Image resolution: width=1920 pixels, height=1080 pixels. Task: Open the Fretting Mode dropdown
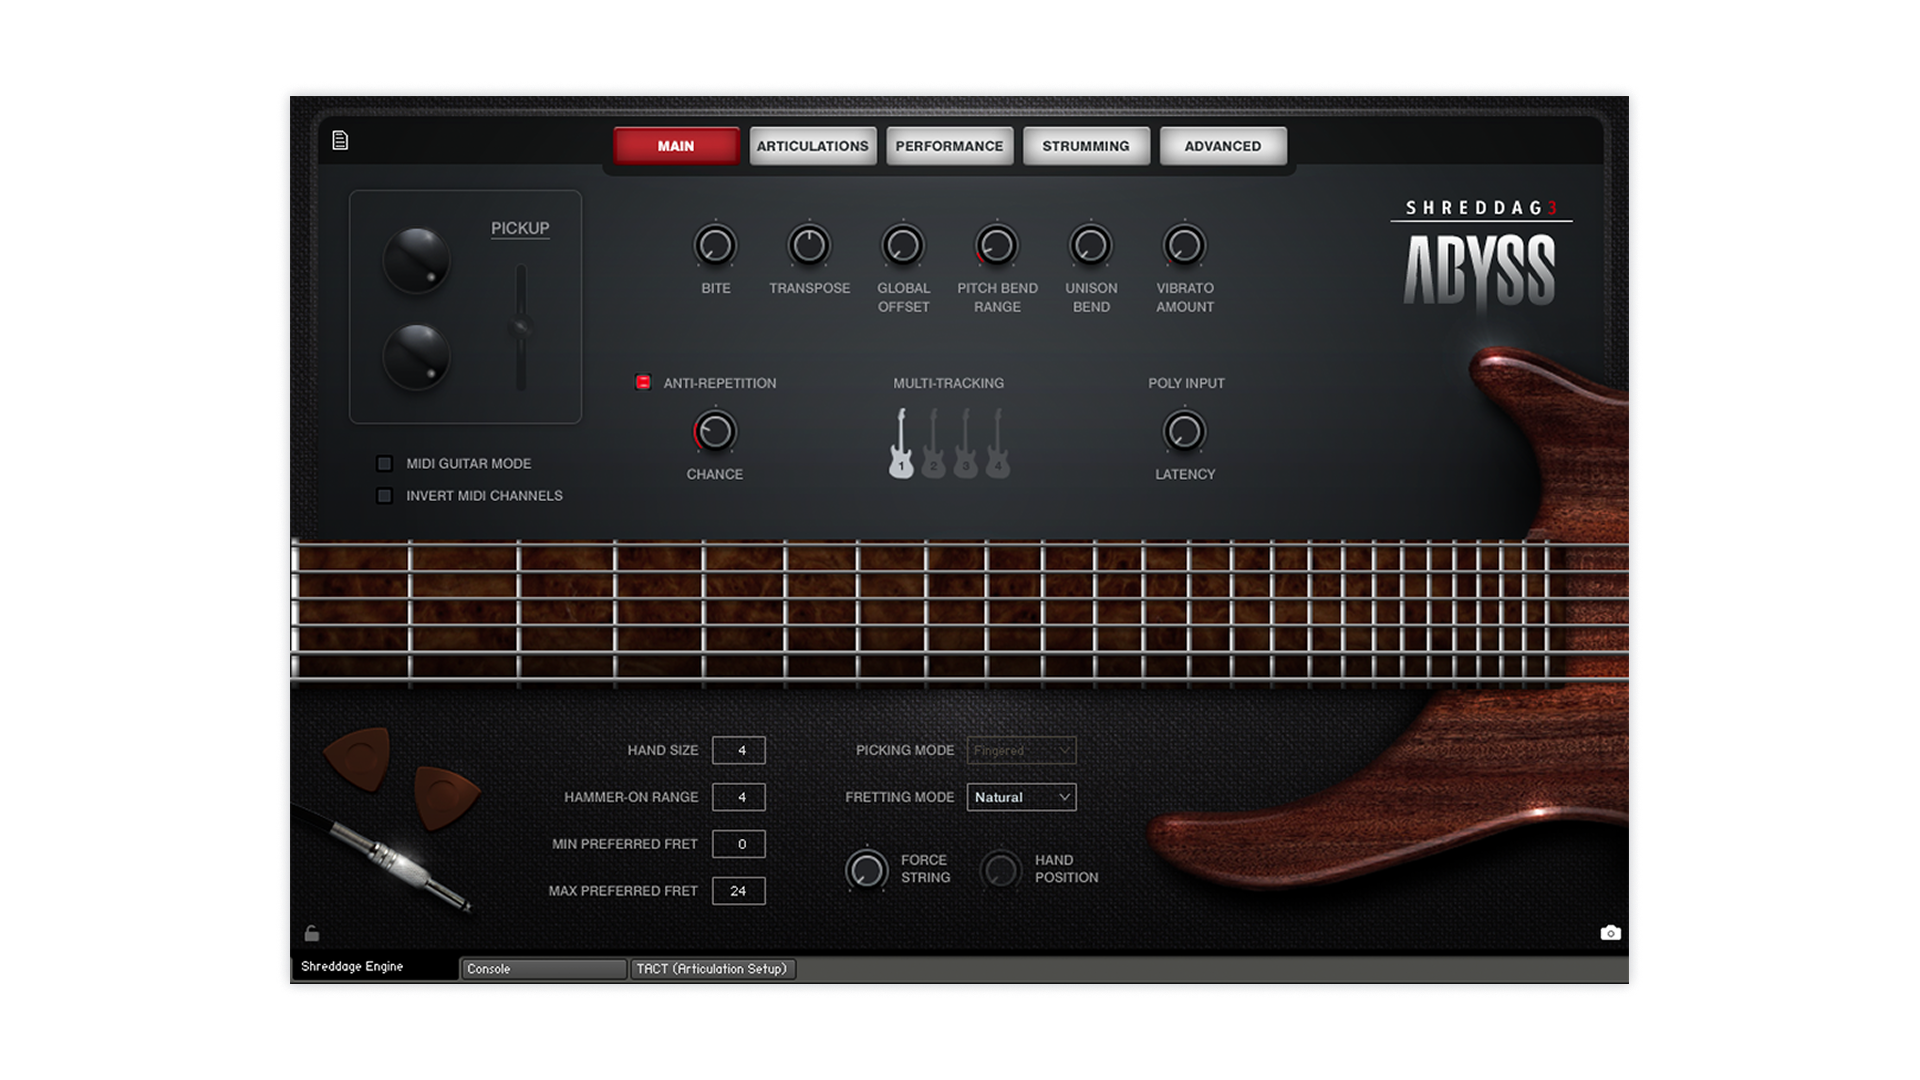point(1021,797)
